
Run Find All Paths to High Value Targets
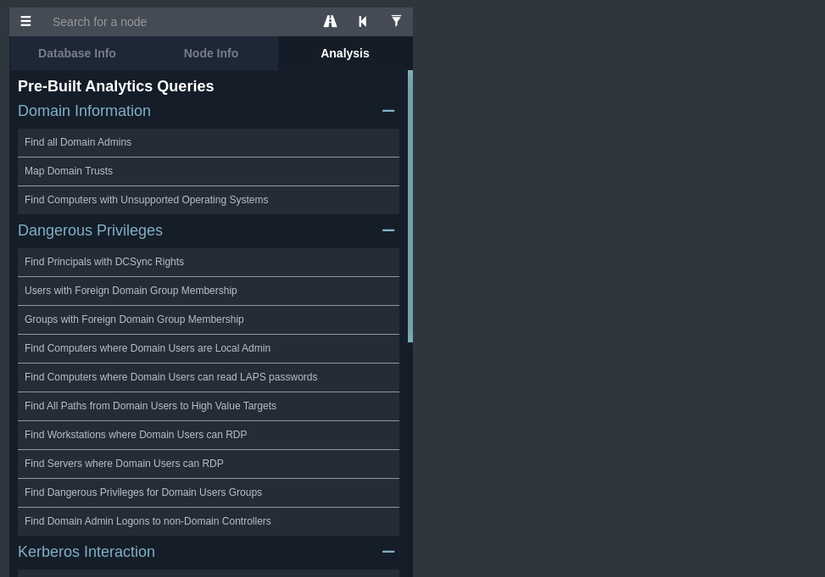208,406
